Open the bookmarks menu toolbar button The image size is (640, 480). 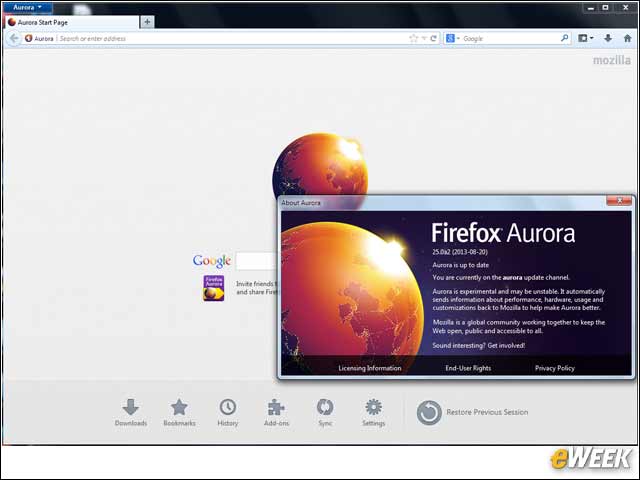pos(586,38)
